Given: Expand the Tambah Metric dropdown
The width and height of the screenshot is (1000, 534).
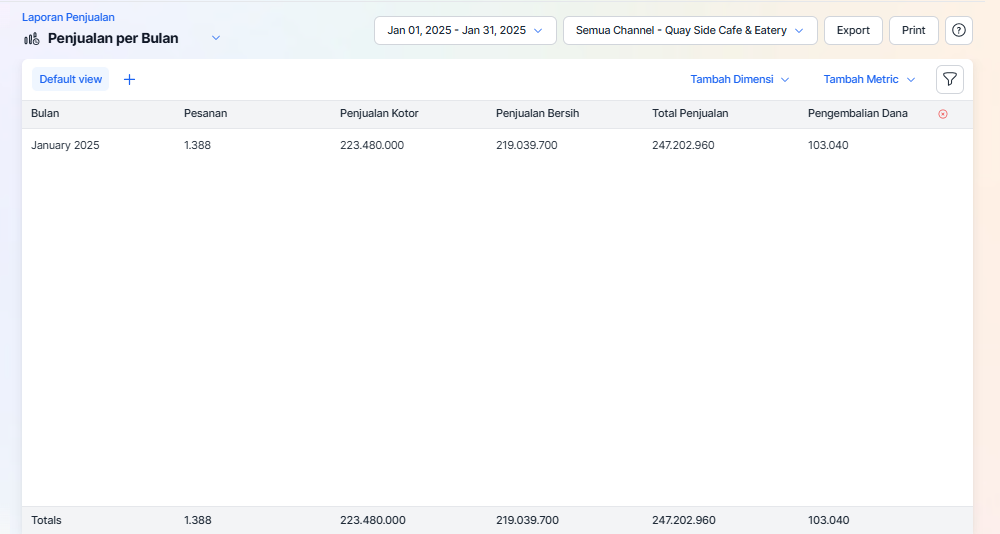Looking at the screenshot, I should (869, 79).
